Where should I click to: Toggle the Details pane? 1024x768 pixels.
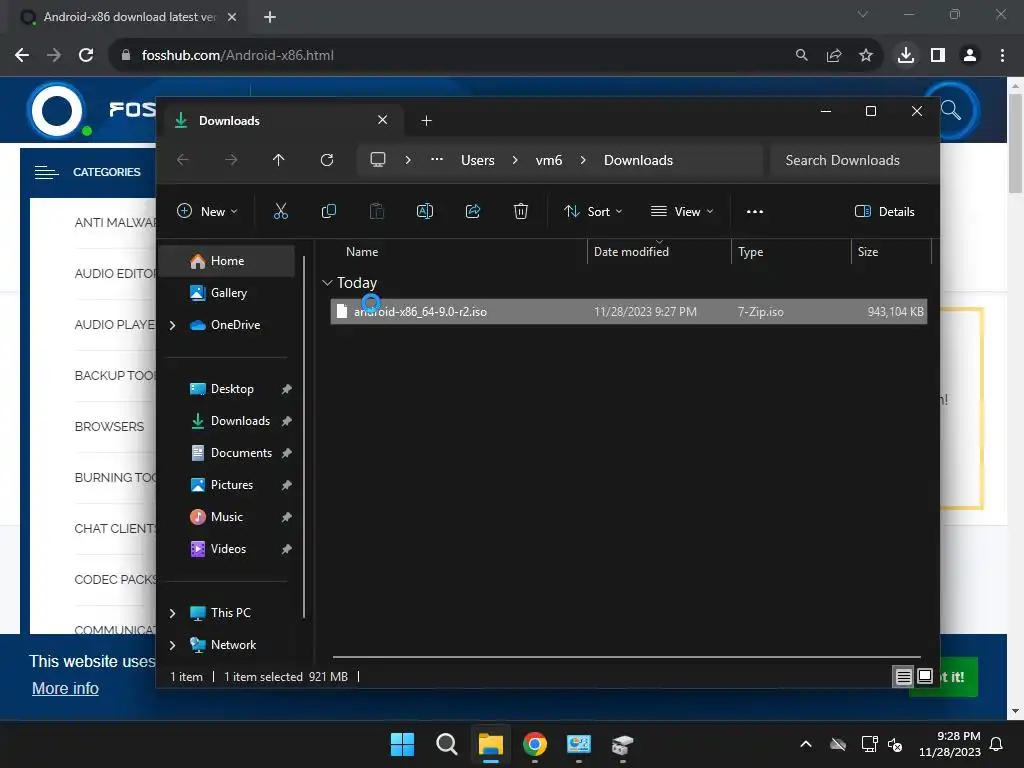point(885,212)
